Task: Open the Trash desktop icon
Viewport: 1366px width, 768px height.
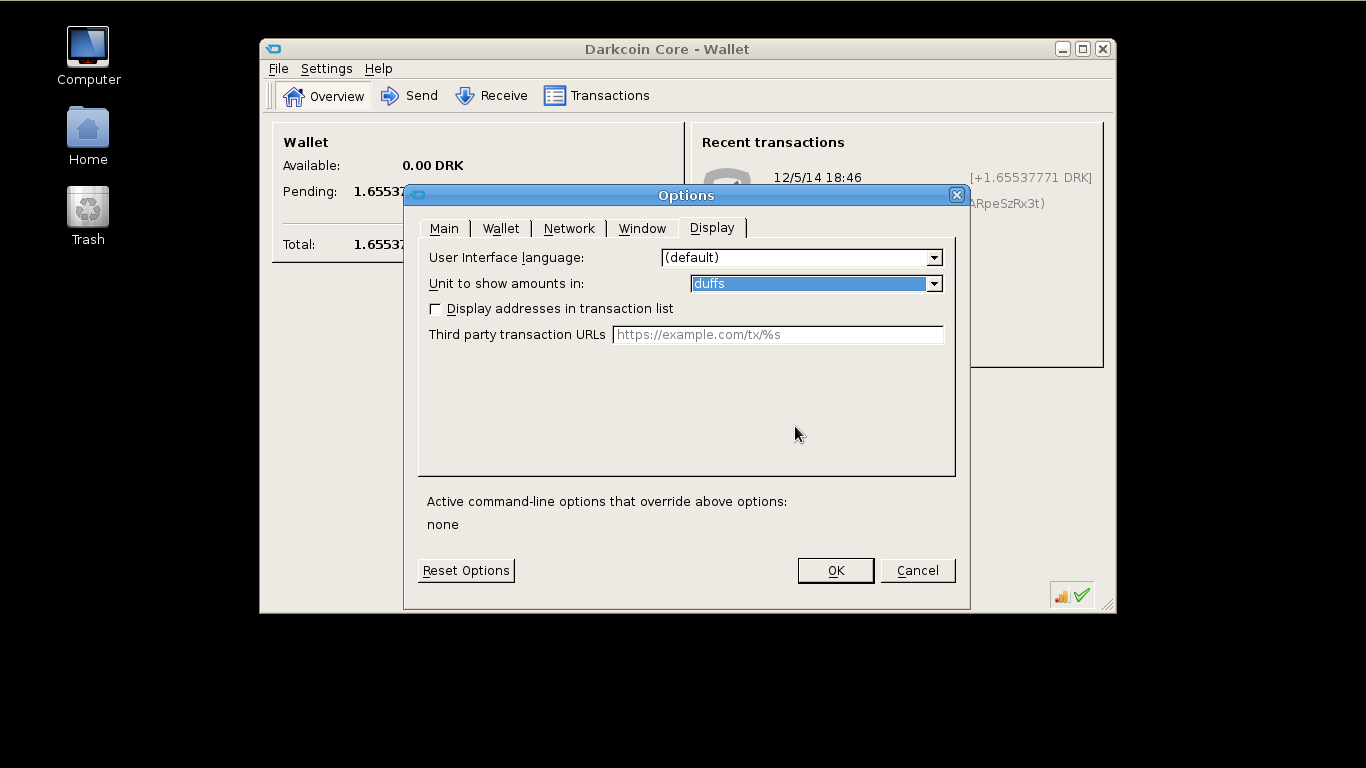Action: [88, 216]
